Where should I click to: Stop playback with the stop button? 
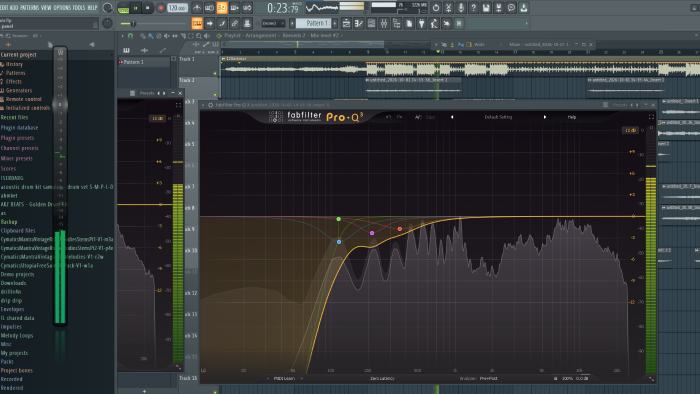(148, 8)
